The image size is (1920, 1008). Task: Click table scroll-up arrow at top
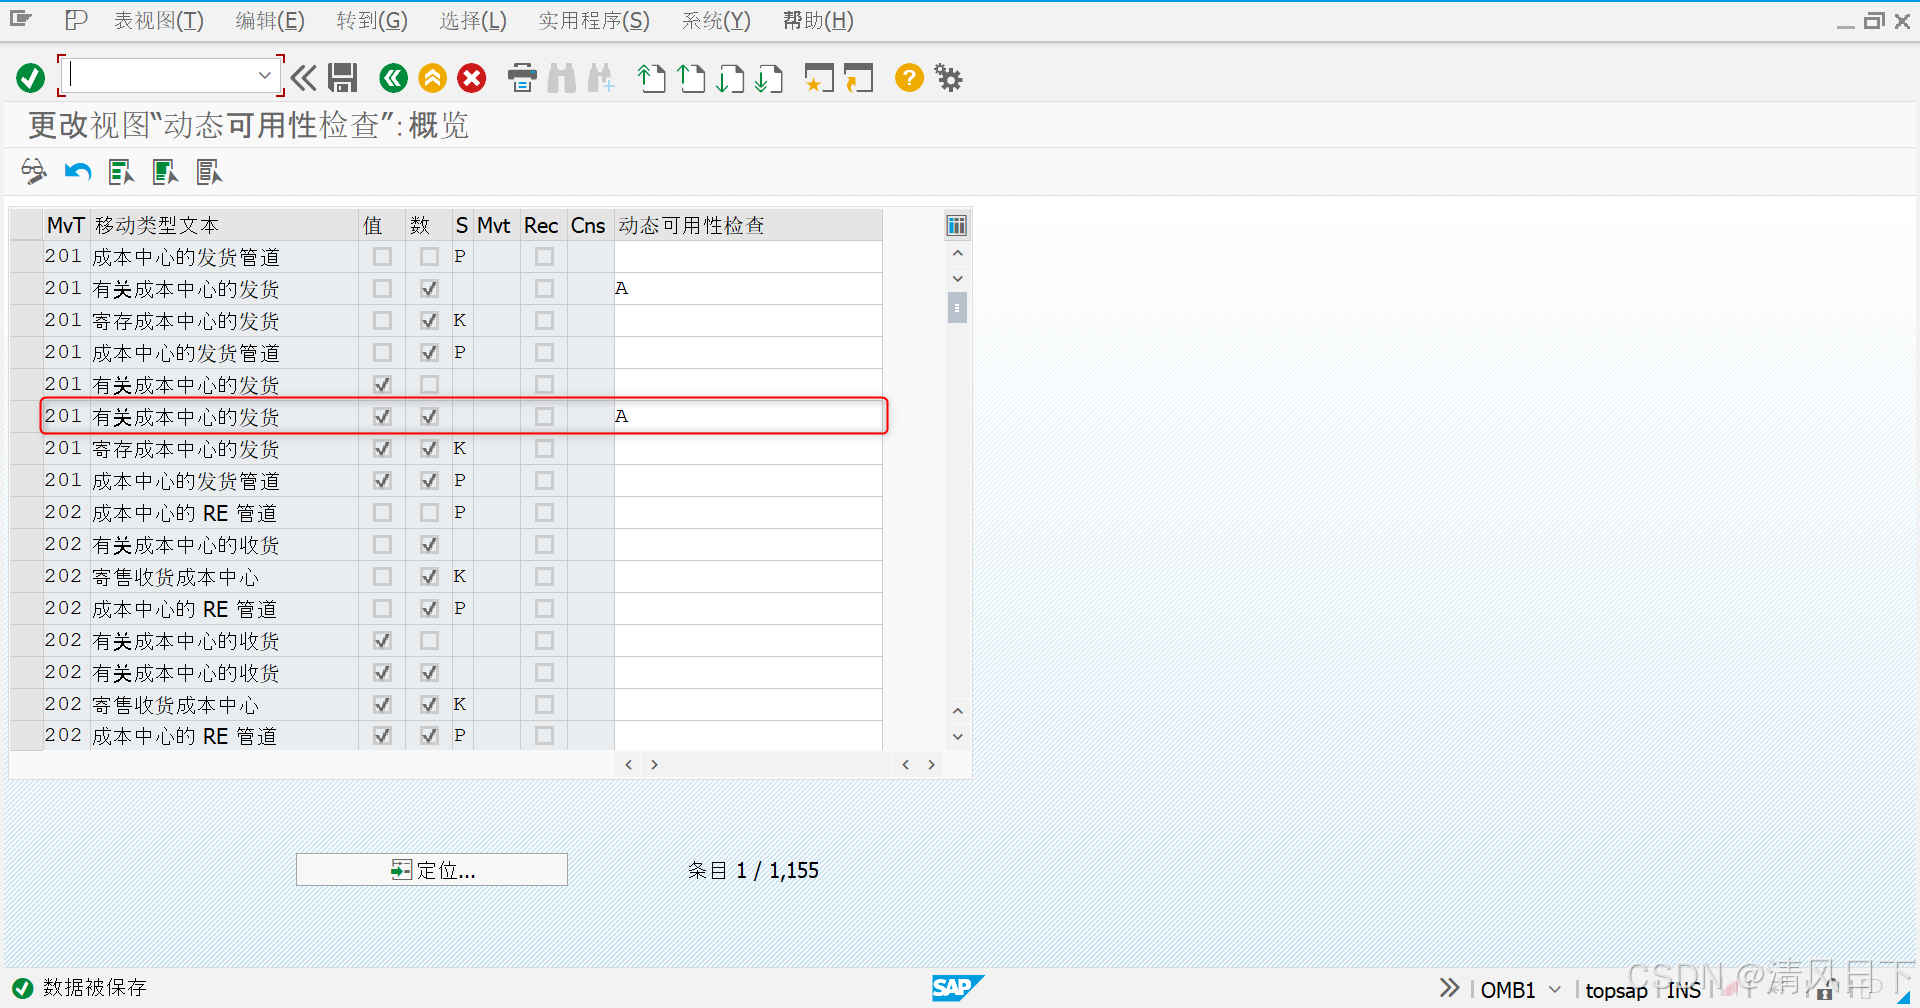957,254
